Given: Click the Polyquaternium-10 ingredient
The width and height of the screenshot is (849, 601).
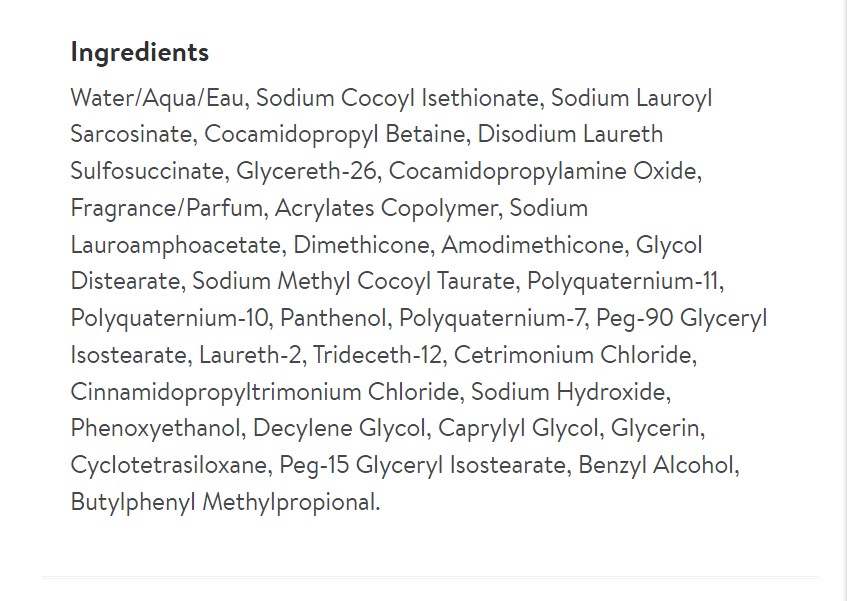Looking at the screenshot, I should pos(169,318).
